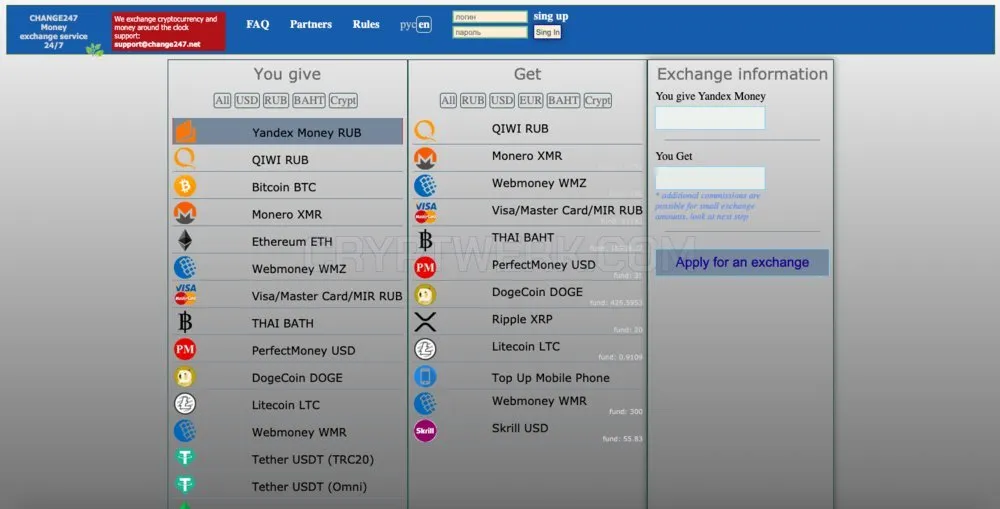Filter Get list by EUR
This screenshot has width=1000, height=509.
[x=531, y=100]
